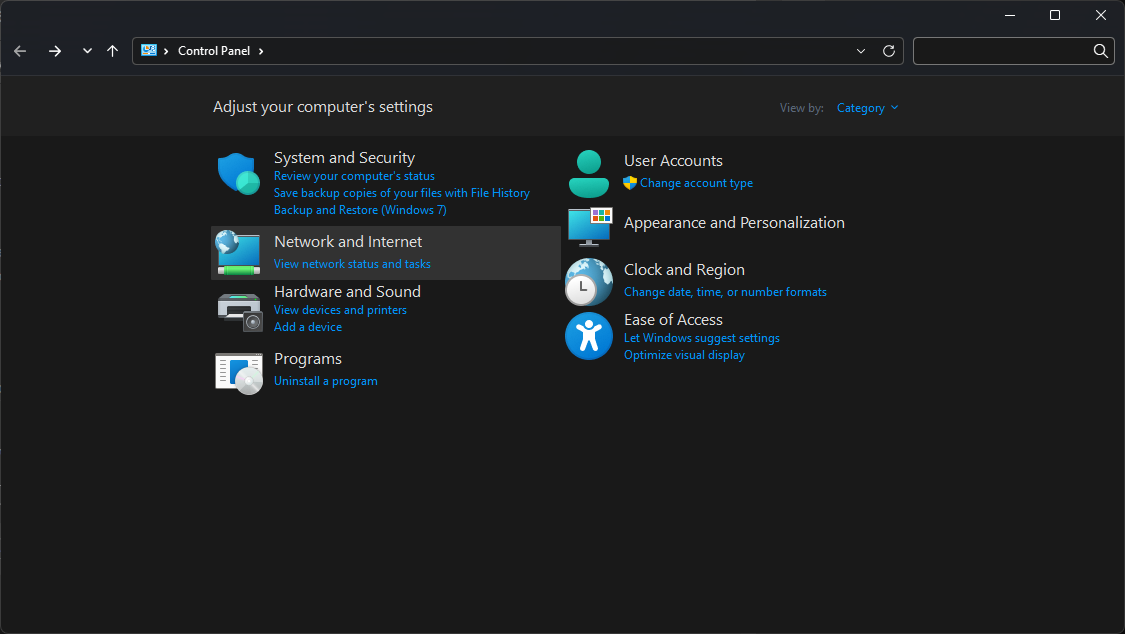This screenshot has width=1125, height=634.
Task: Open Network and Internet category heading
Action: coord(348,242)
